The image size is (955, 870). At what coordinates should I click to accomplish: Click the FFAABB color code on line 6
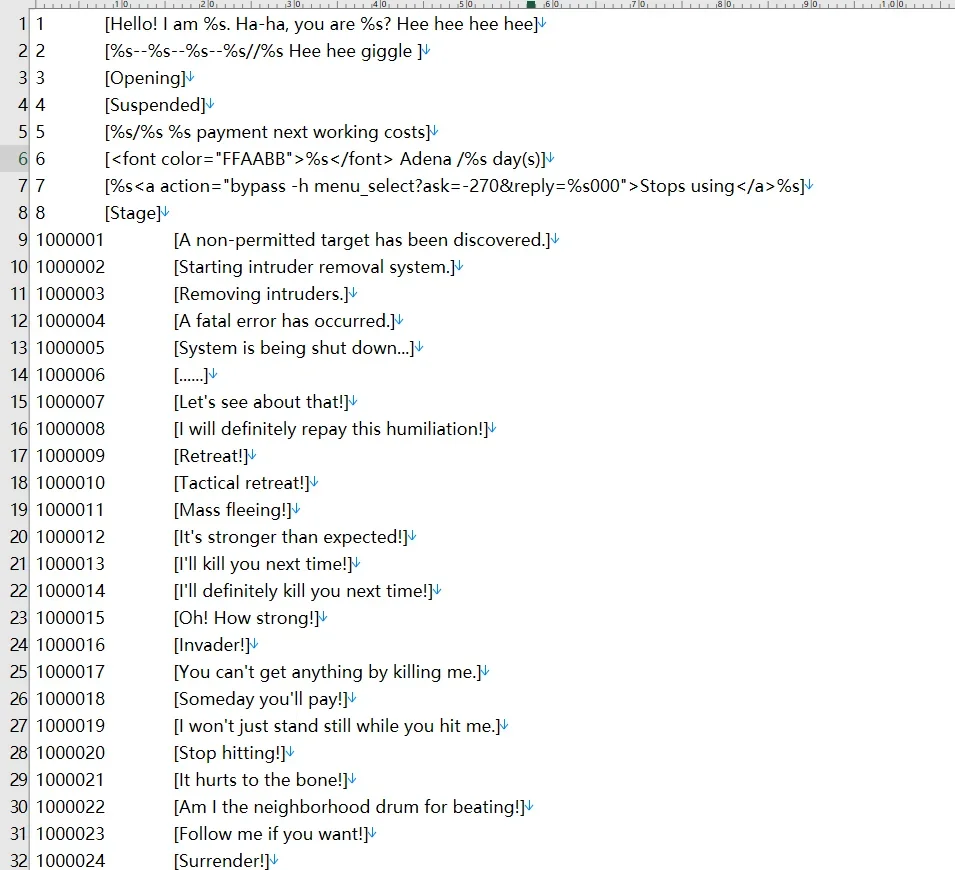[253, 159]
